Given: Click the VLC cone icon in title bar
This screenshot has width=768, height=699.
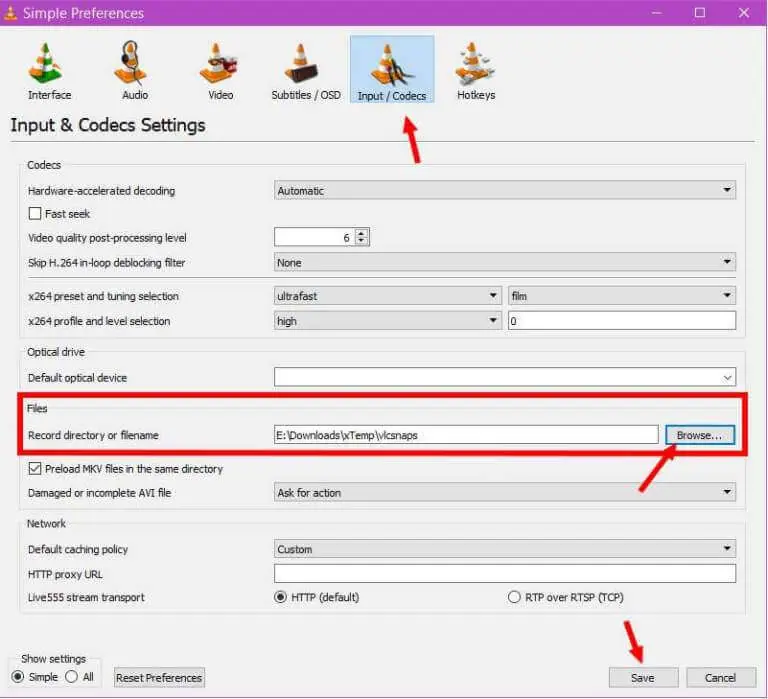Looking at the screenshot, I should pos(10,12).
